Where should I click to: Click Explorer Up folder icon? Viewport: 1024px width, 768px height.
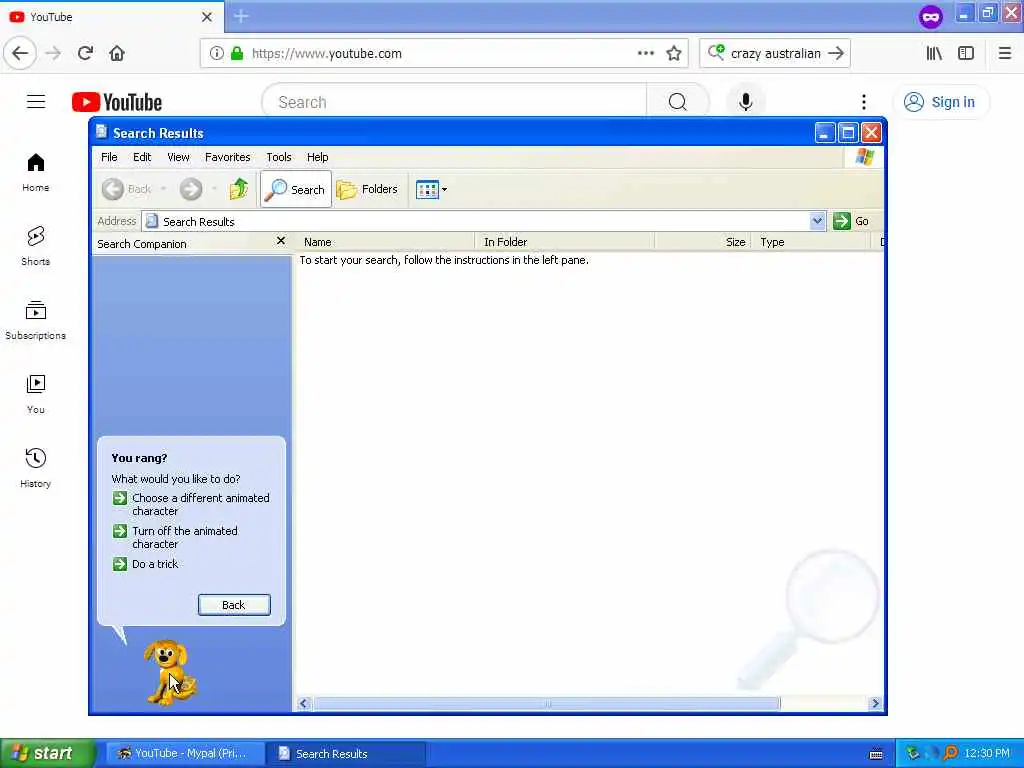[238, 189]
